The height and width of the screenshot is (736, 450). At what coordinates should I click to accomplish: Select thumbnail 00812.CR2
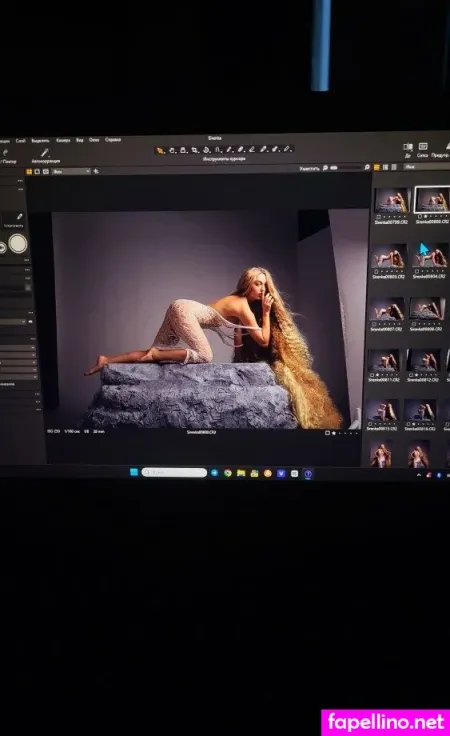coord(424,360)
